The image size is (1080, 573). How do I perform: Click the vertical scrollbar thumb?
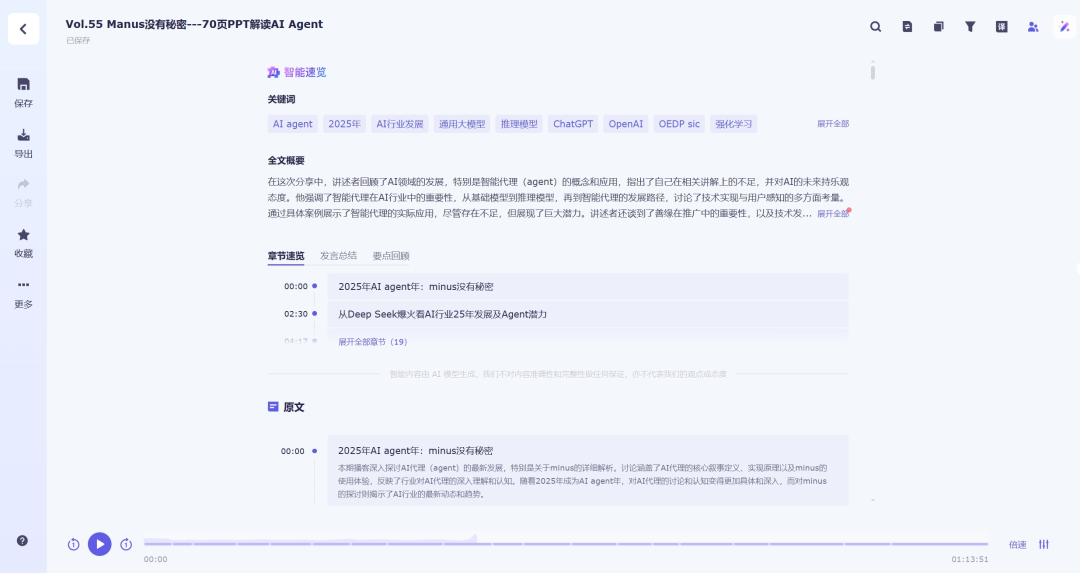[x=873, y=72]
